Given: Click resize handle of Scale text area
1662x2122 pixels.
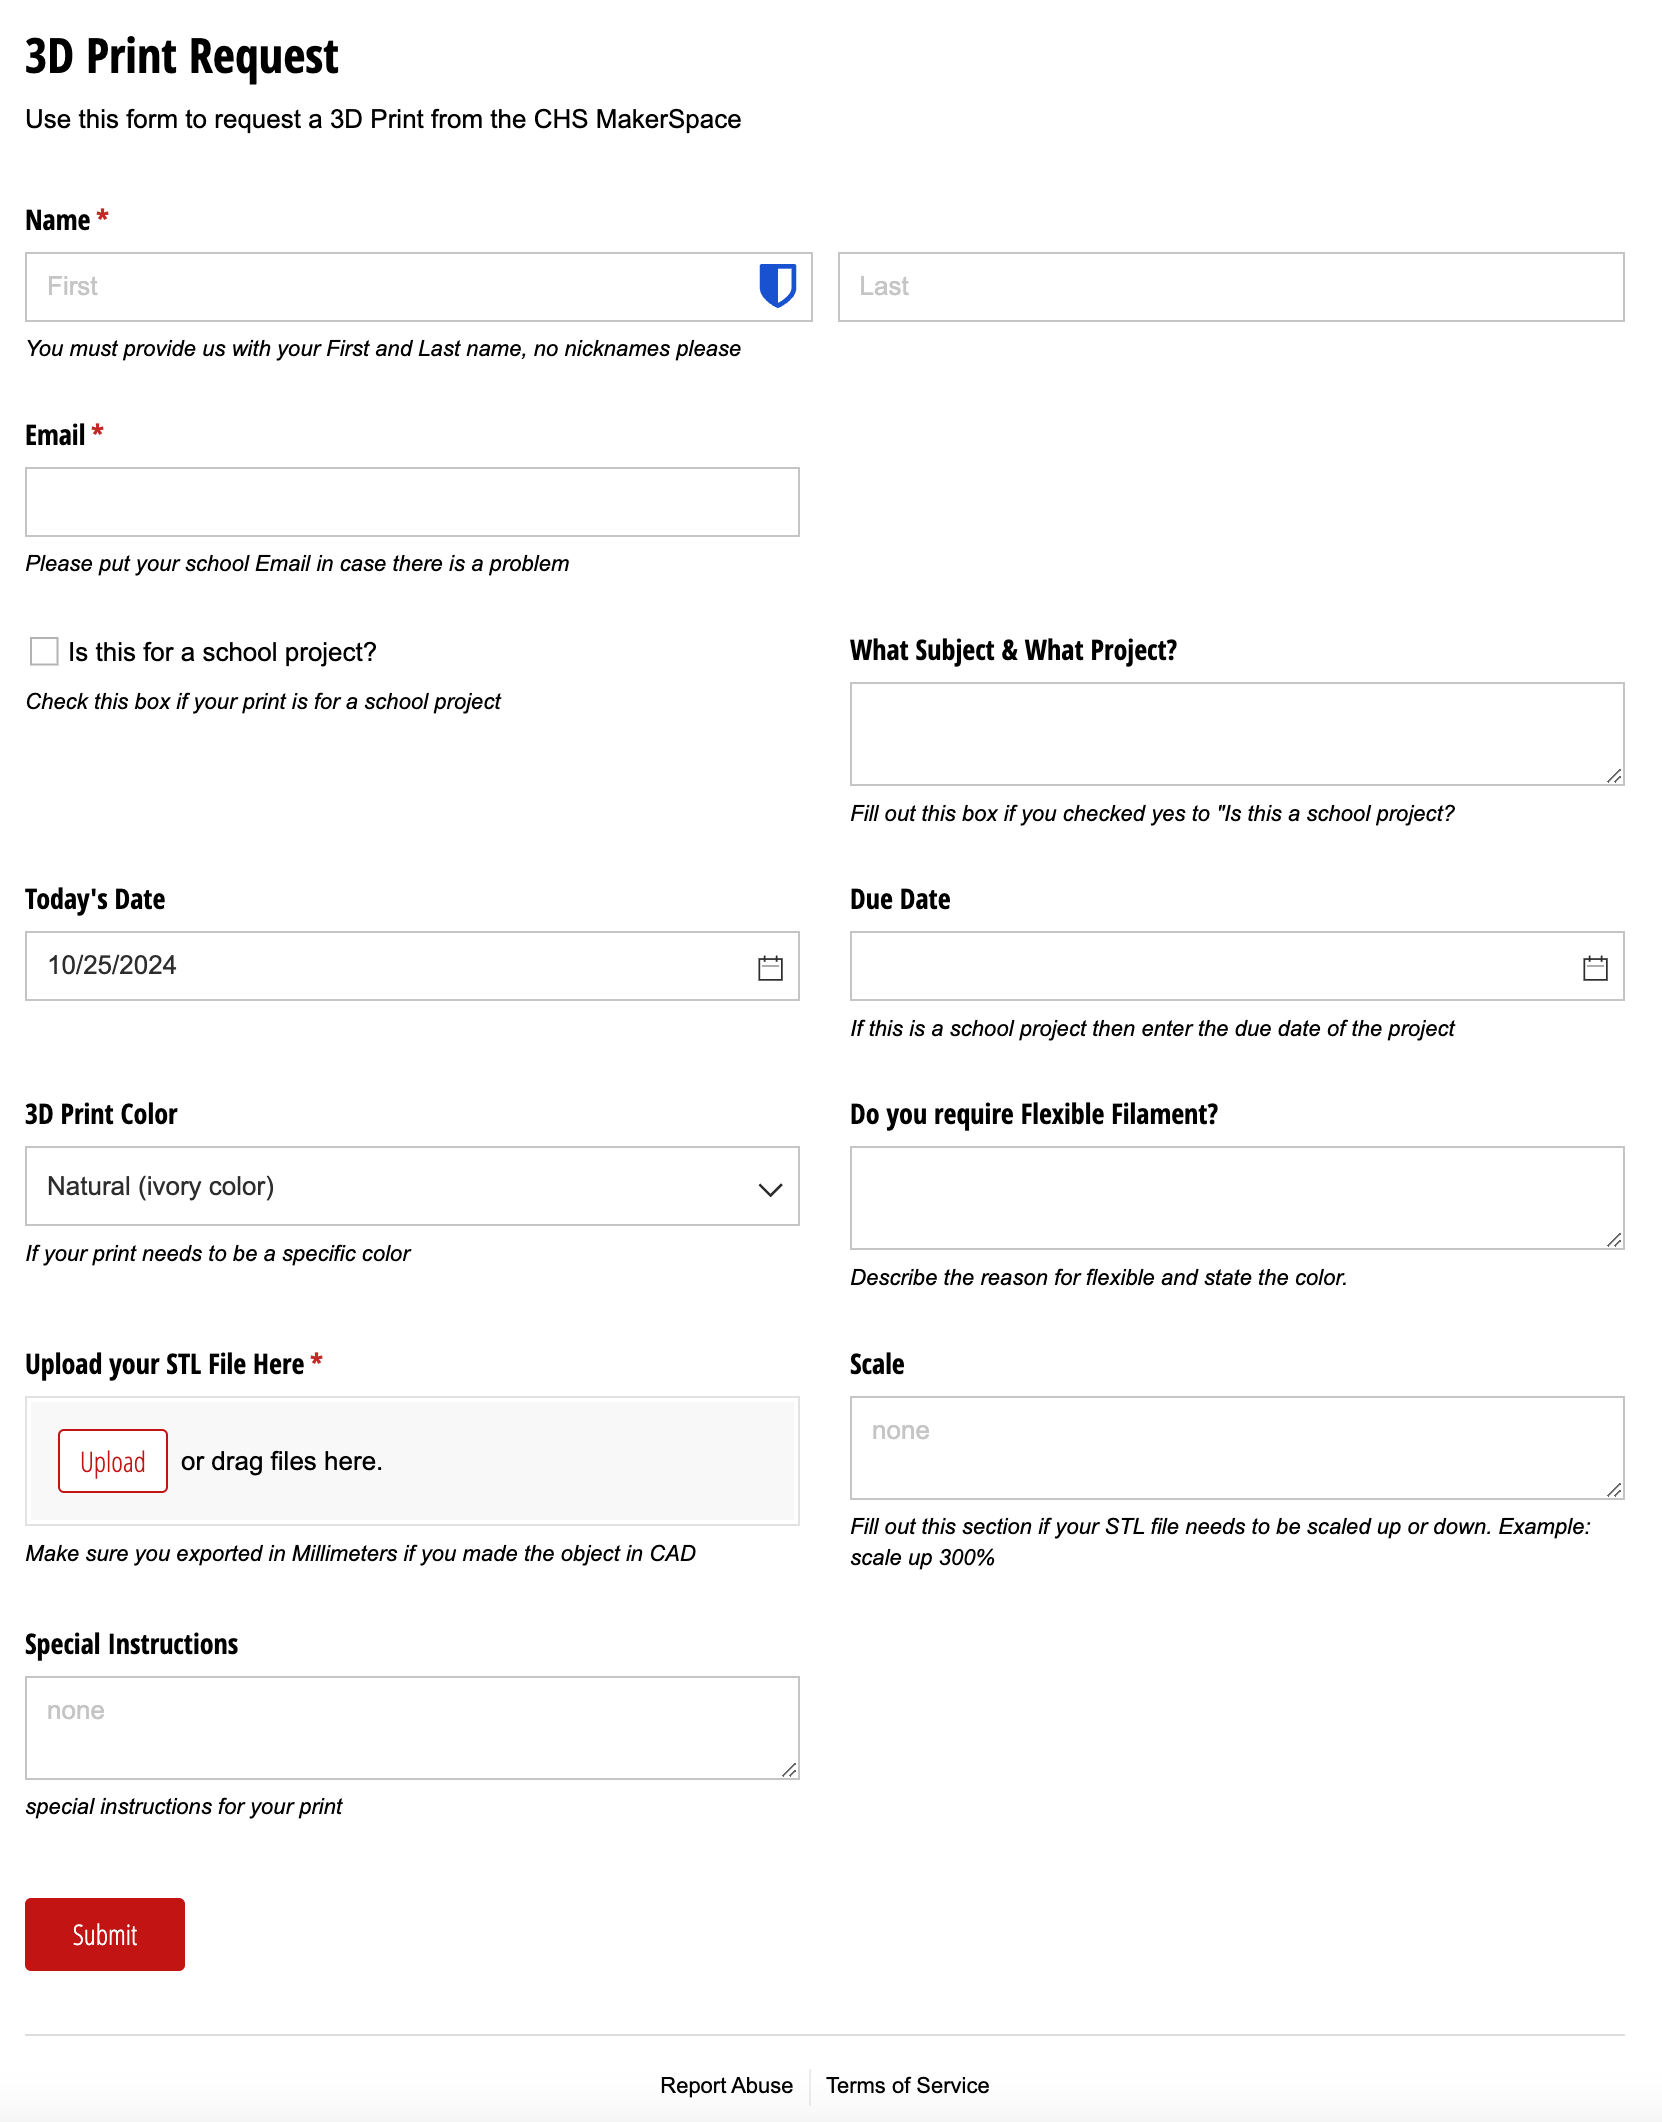Looking at the screenshot, I should click(1614, 1489).
